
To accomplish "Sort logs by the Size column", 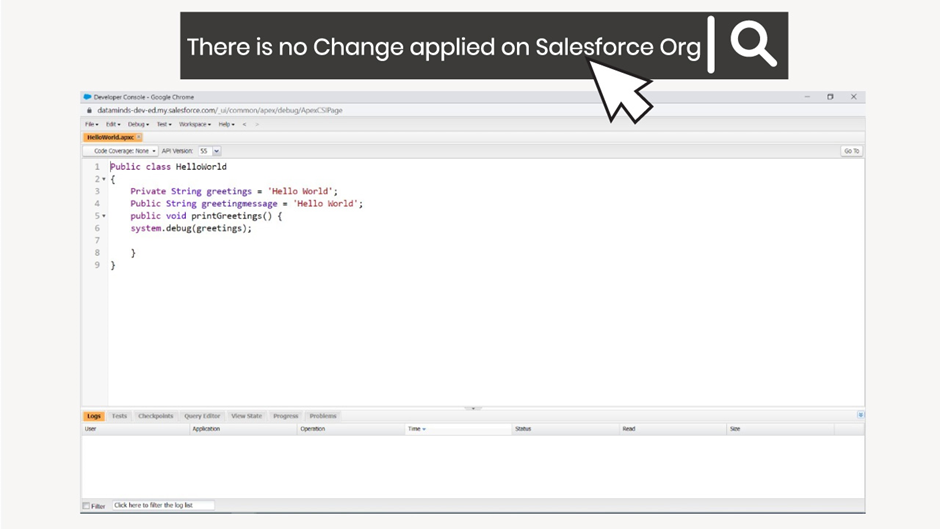I will (x=781, y=429).
